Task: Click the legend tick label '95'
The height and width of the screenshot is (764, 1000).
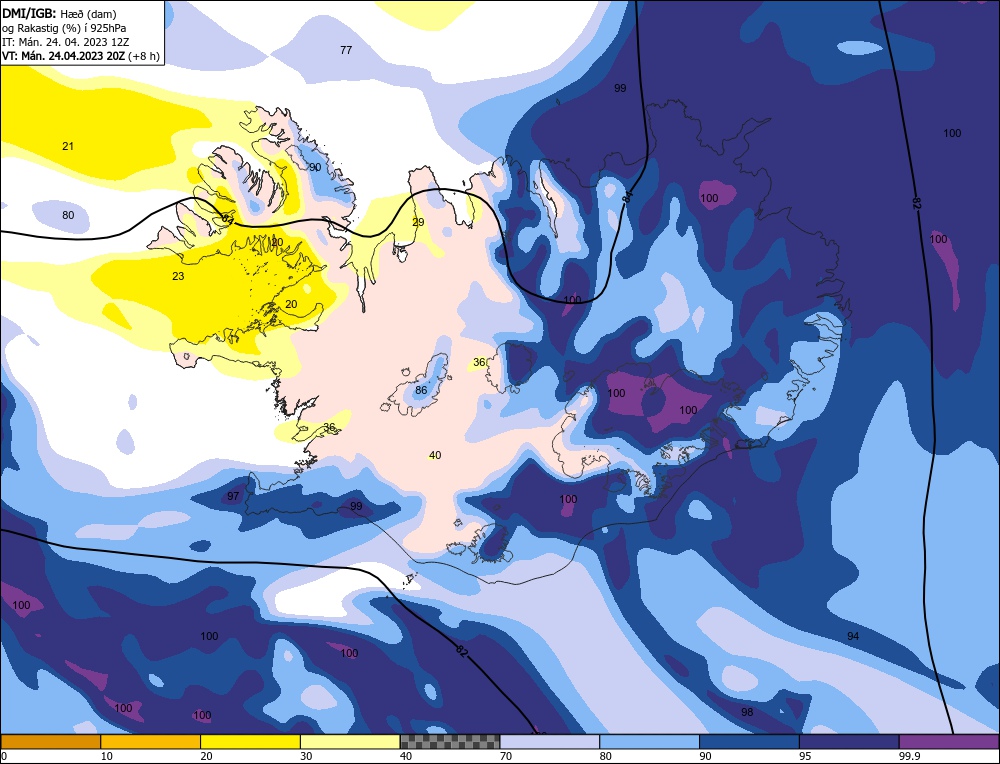Action: [x=805, y=756]
